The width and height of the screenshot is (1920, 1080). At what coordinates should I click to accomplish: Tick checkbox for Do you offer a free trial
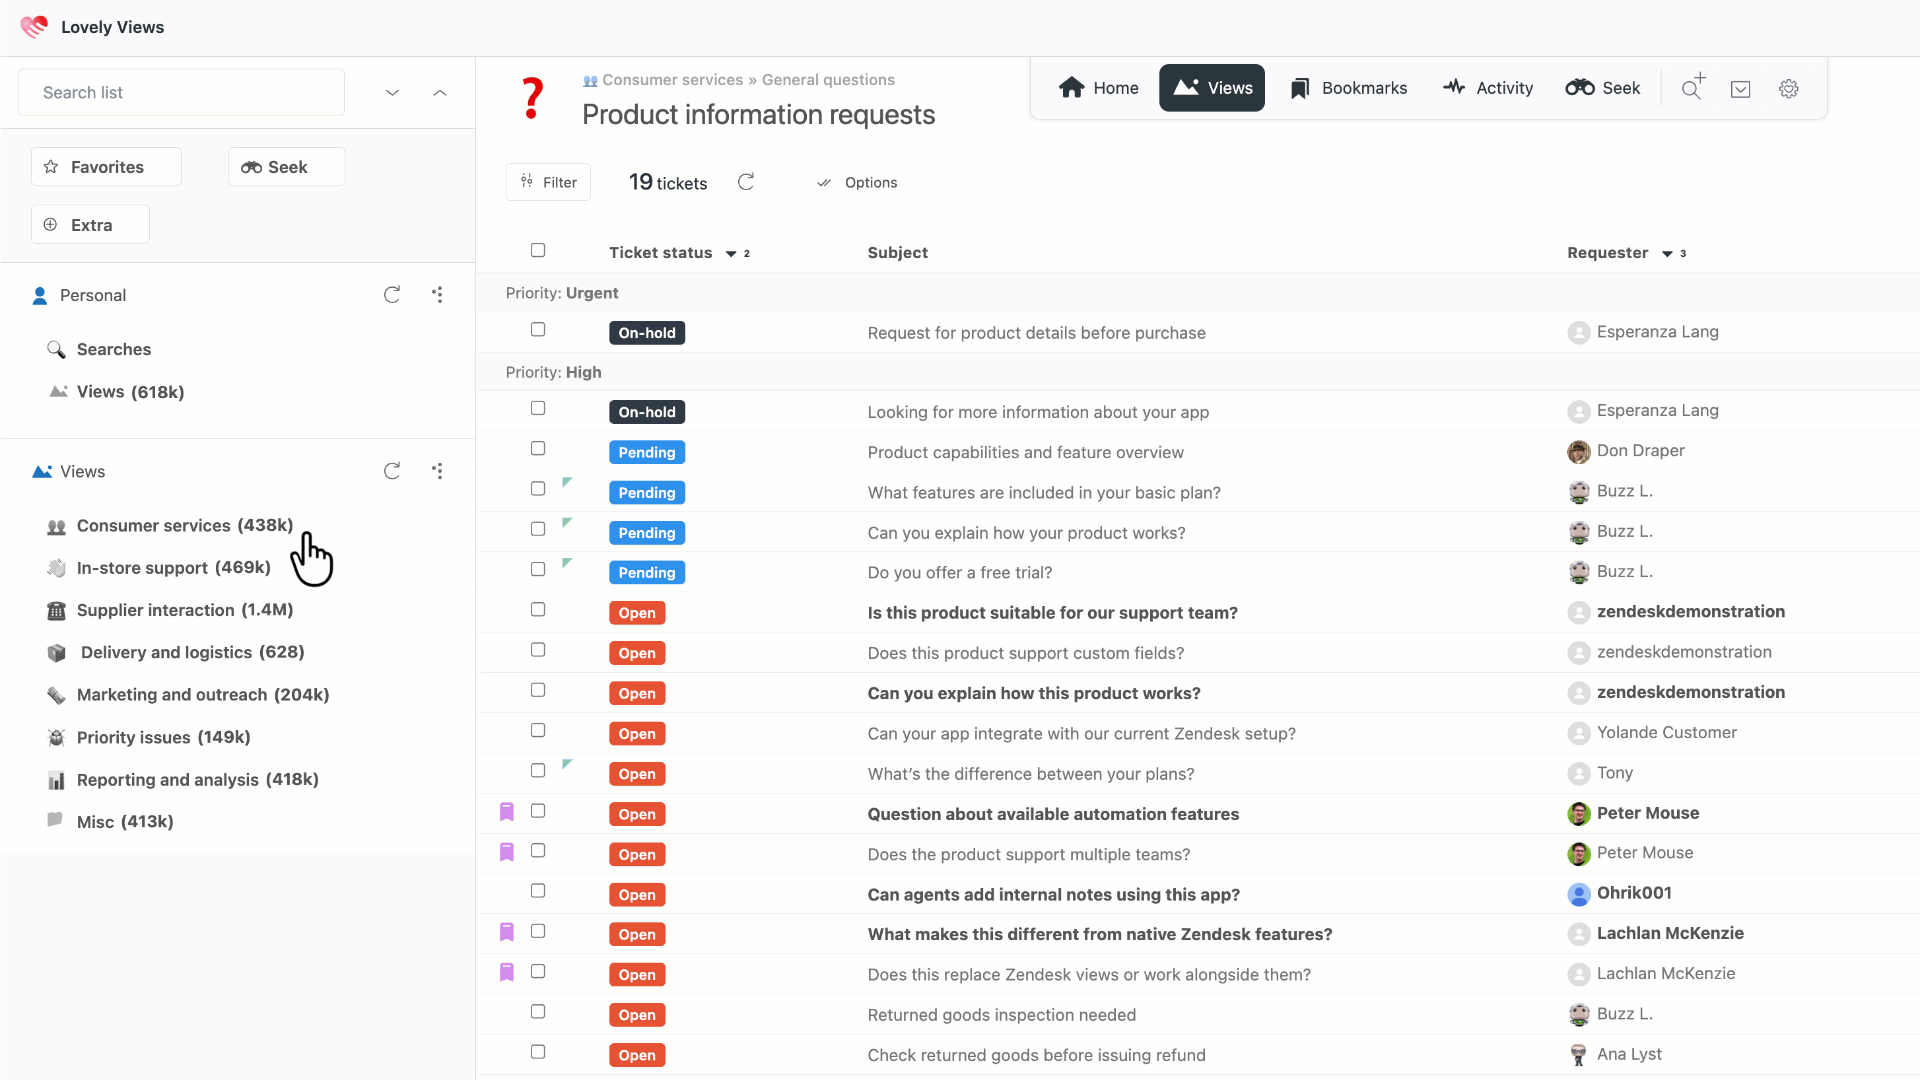(x=538, y=569)
